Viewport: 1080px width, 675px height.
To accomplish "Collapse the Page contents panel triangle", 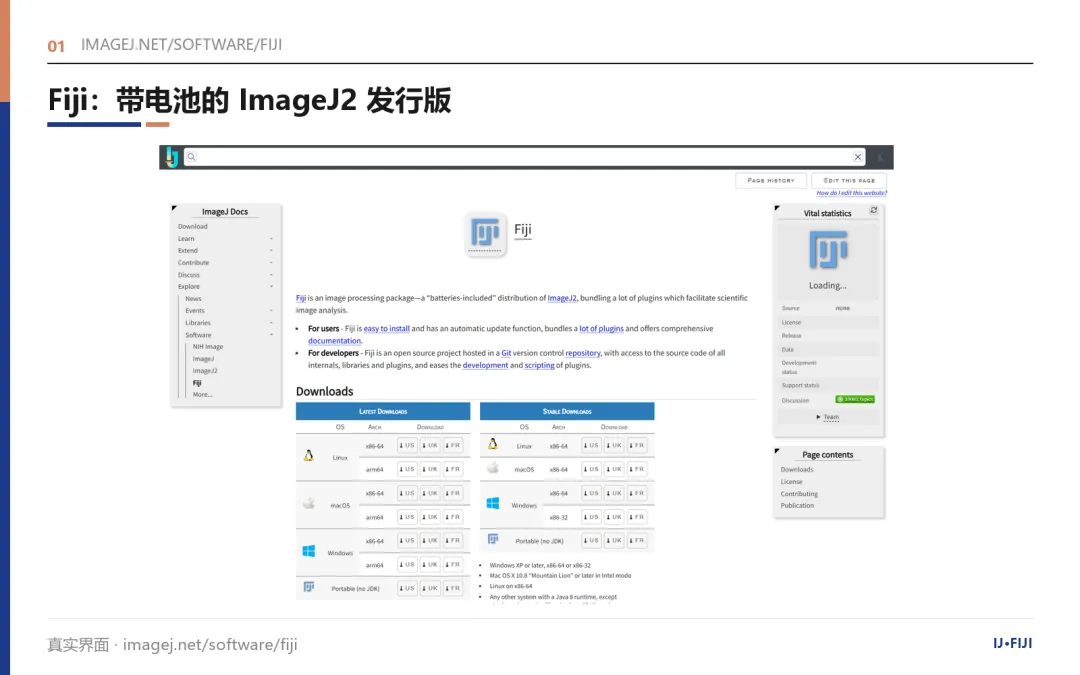I will pos(777,451).
